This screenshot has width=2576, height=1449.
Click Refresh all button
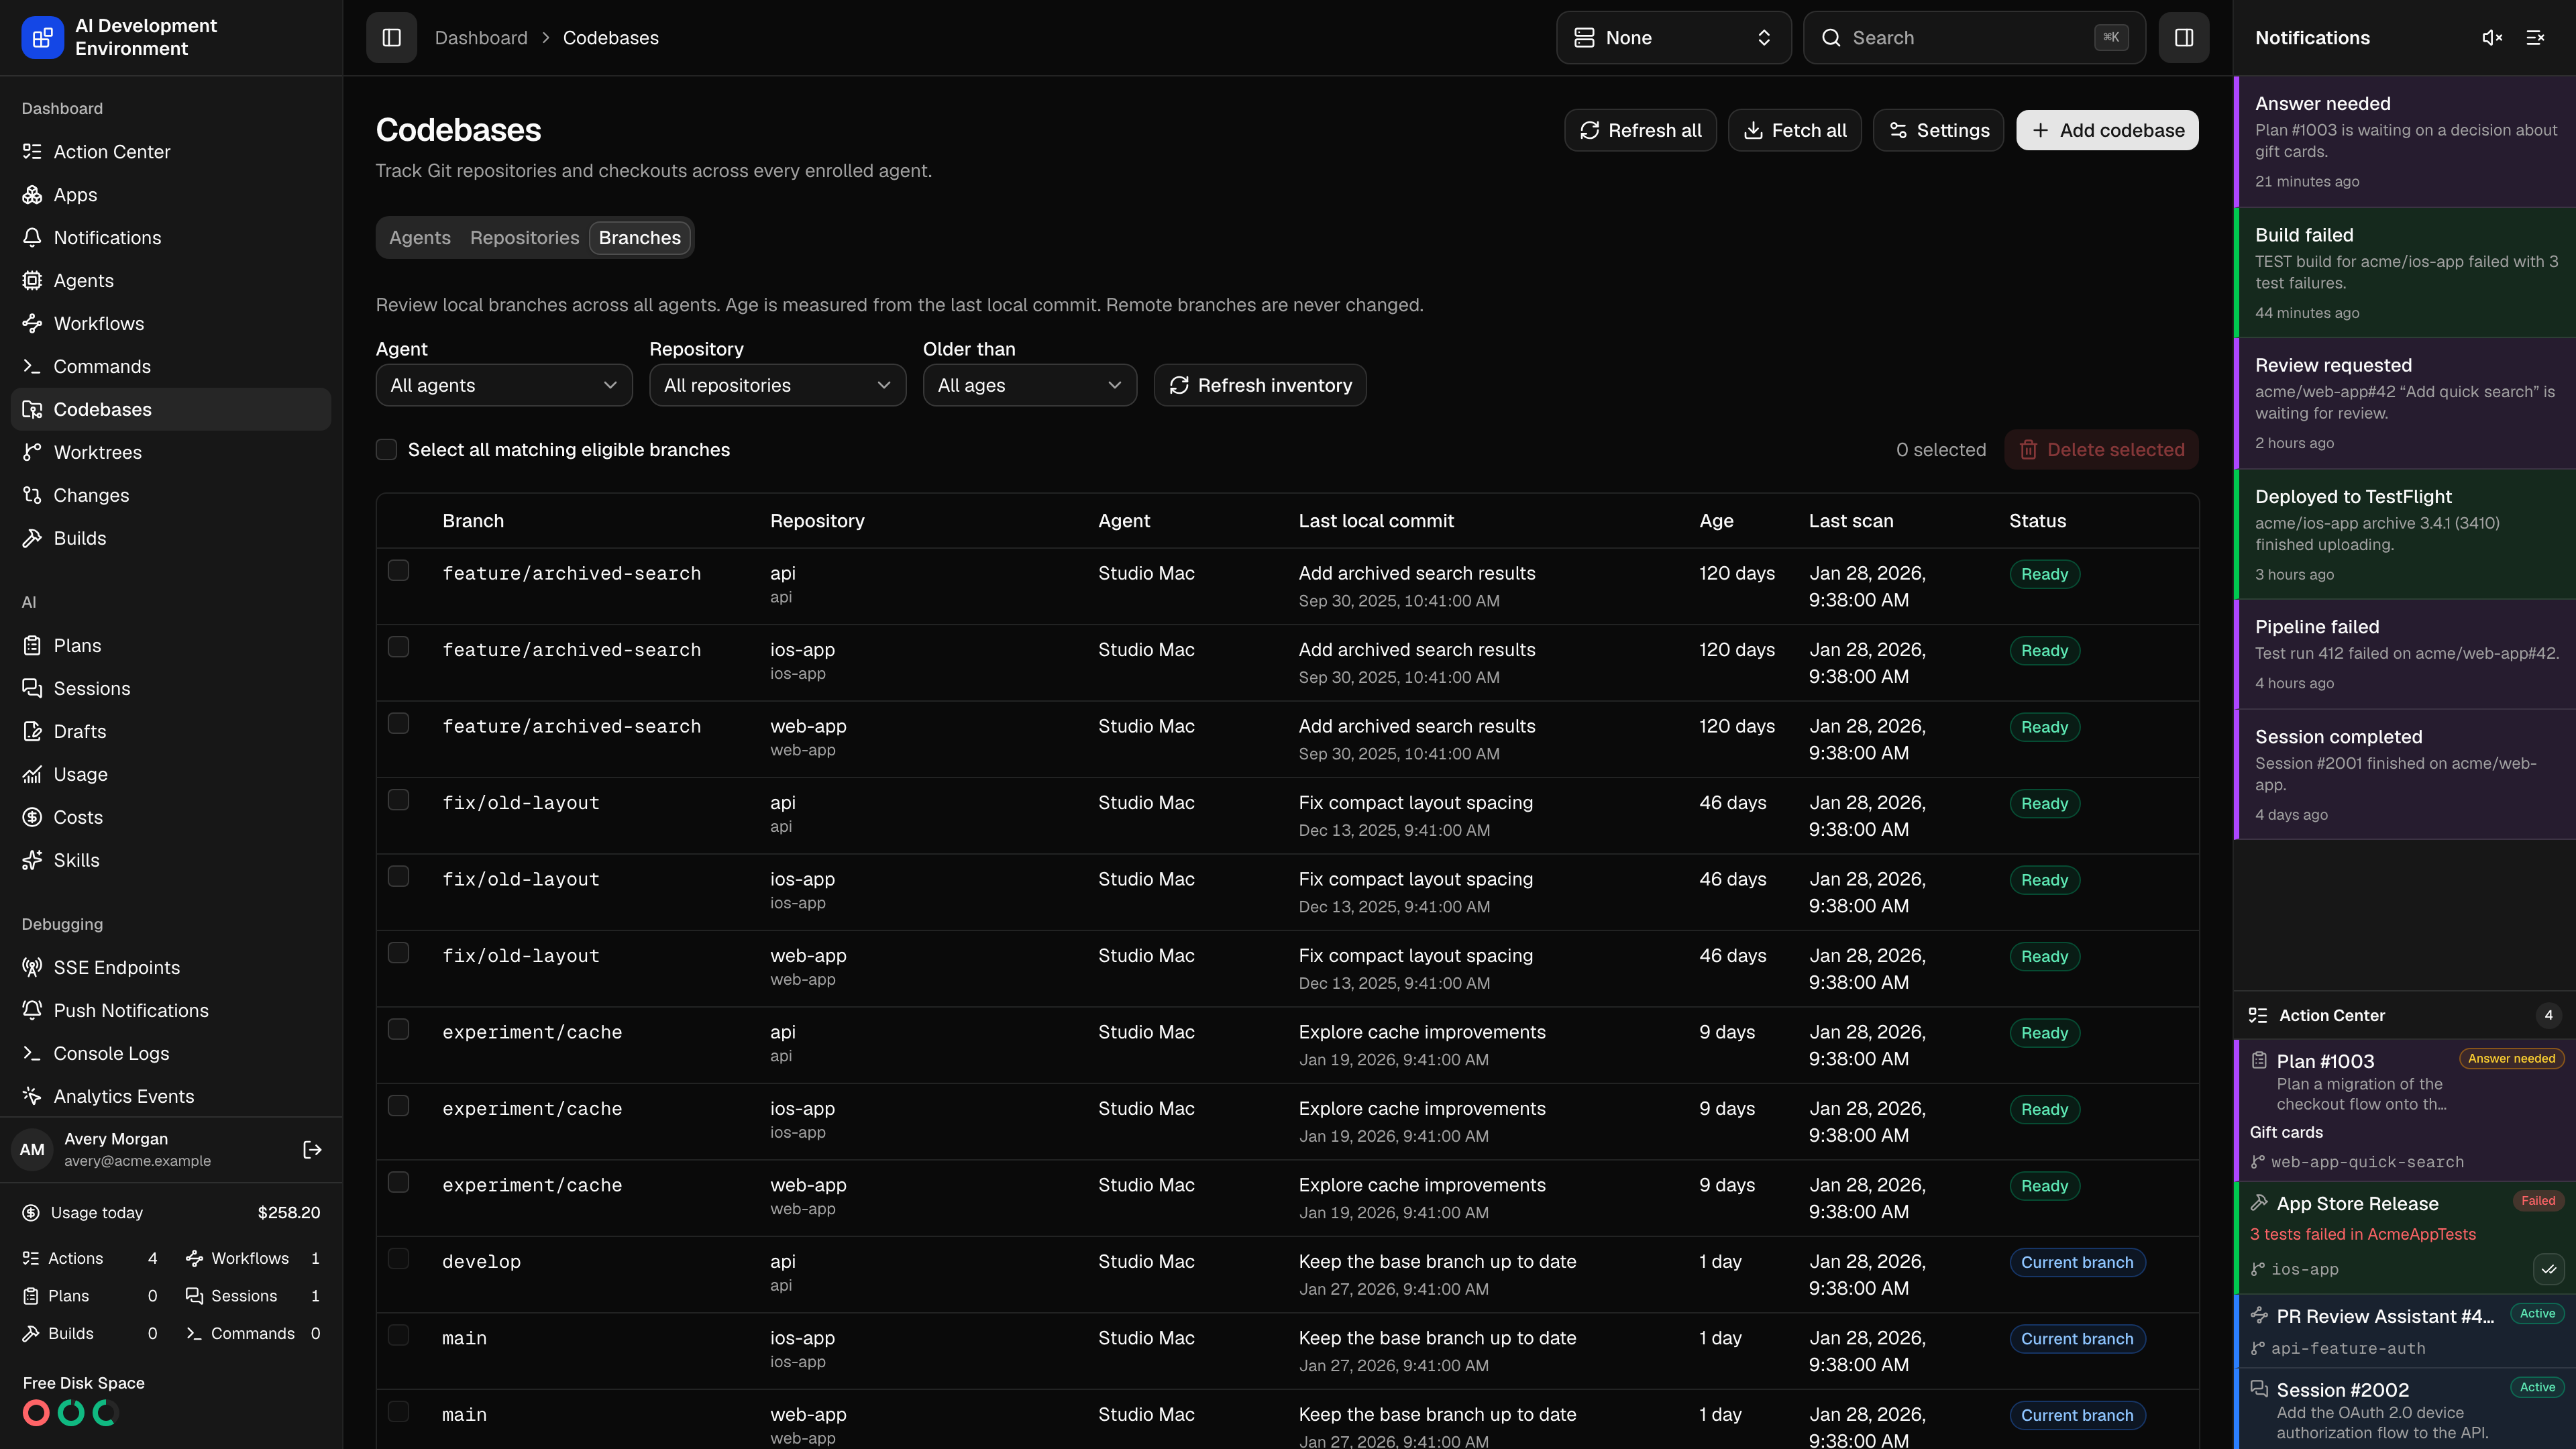[1640, 131]
